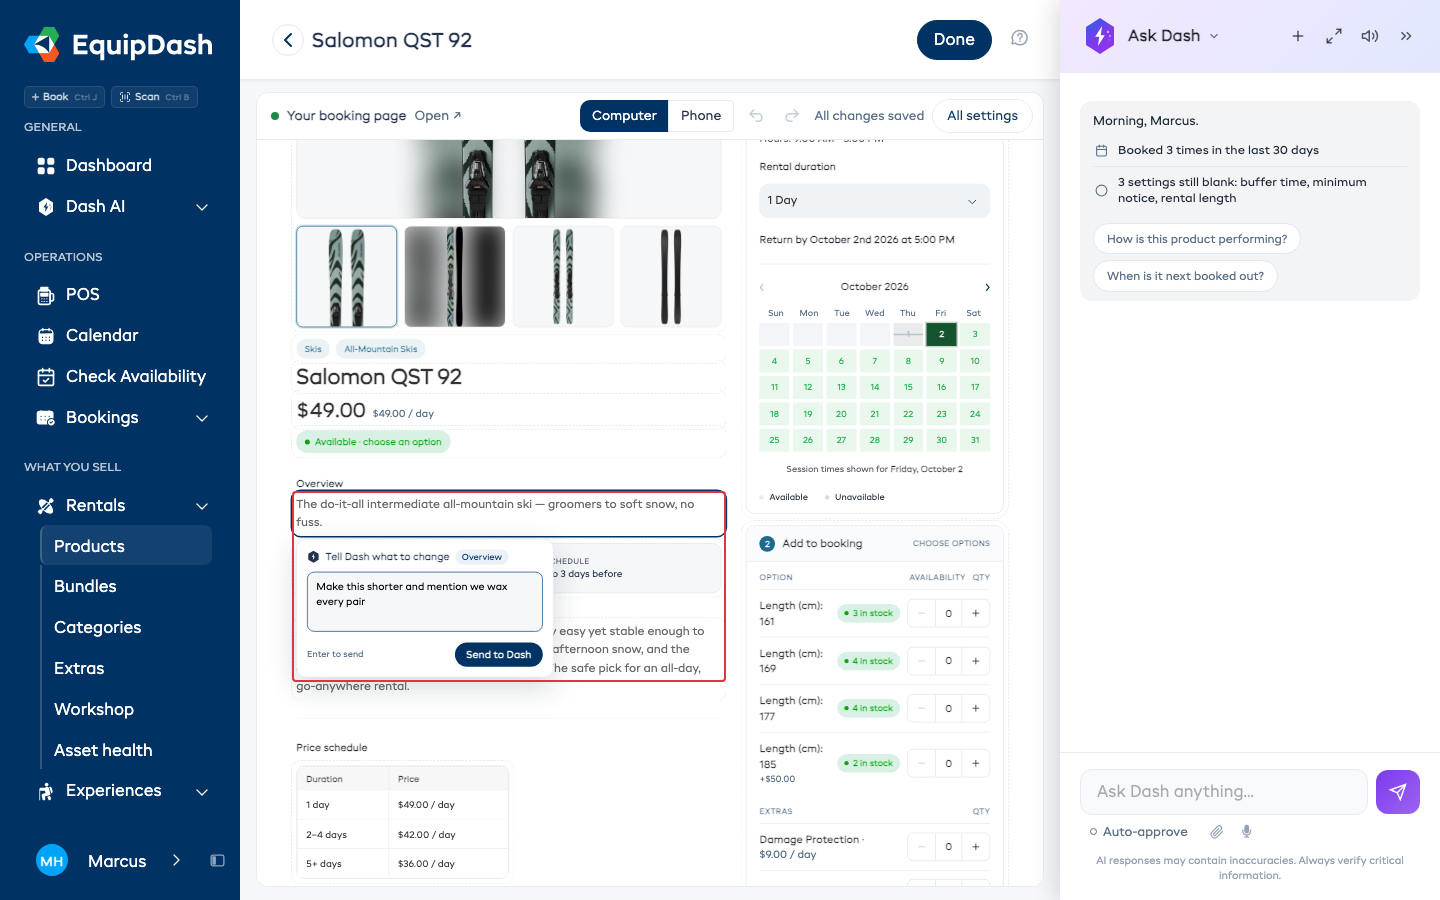Go back using the arrow beside Salomon QST 92
Viewport: 1440px width, 900px height.
pos(288,40)
